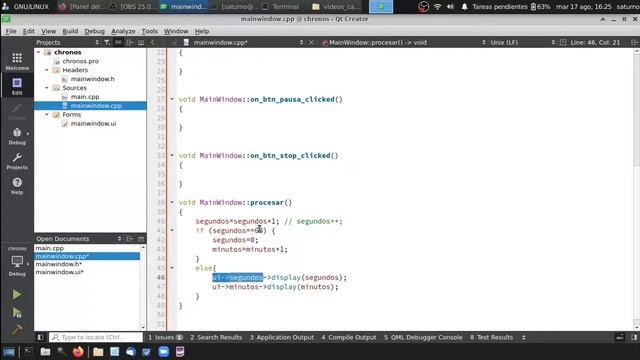Fold the on_btn_pausa_clicked function
This screenshot has height=360, width=640.
click(172, 99)
